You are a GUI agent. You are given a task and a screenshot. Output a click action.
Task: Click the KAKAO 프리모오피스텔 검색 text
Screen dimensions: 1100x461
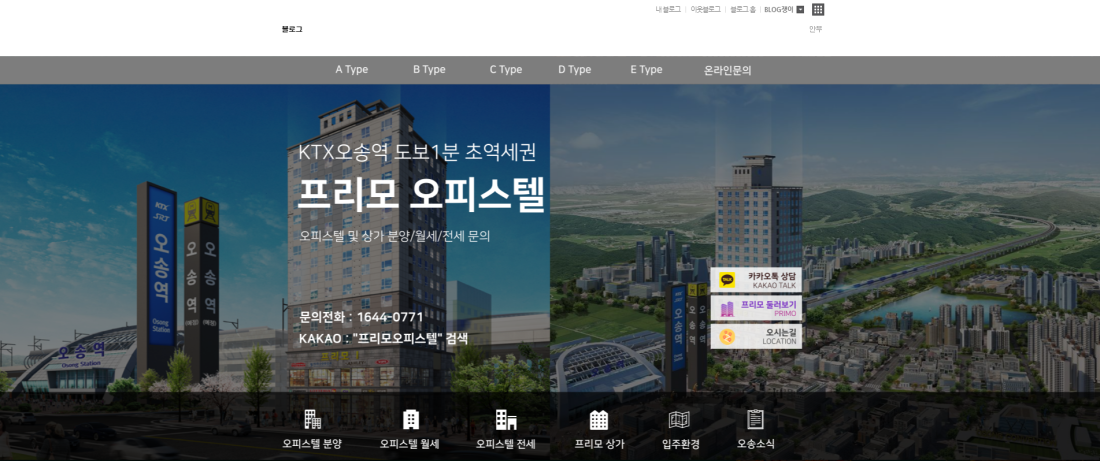(x=383, y=338)
